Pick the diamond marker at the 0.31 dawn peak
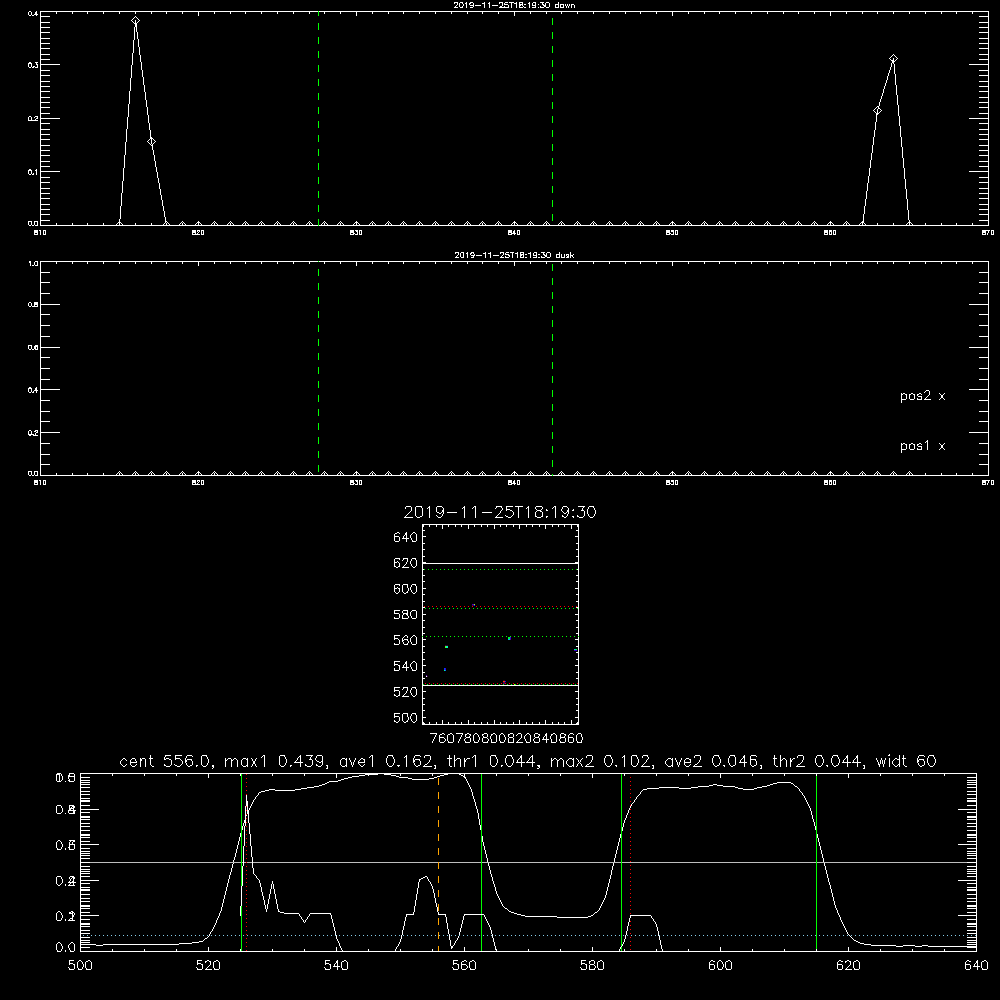Image resolution: width=1000 pixels, height=1000 pixels. (x=893, y=59)
